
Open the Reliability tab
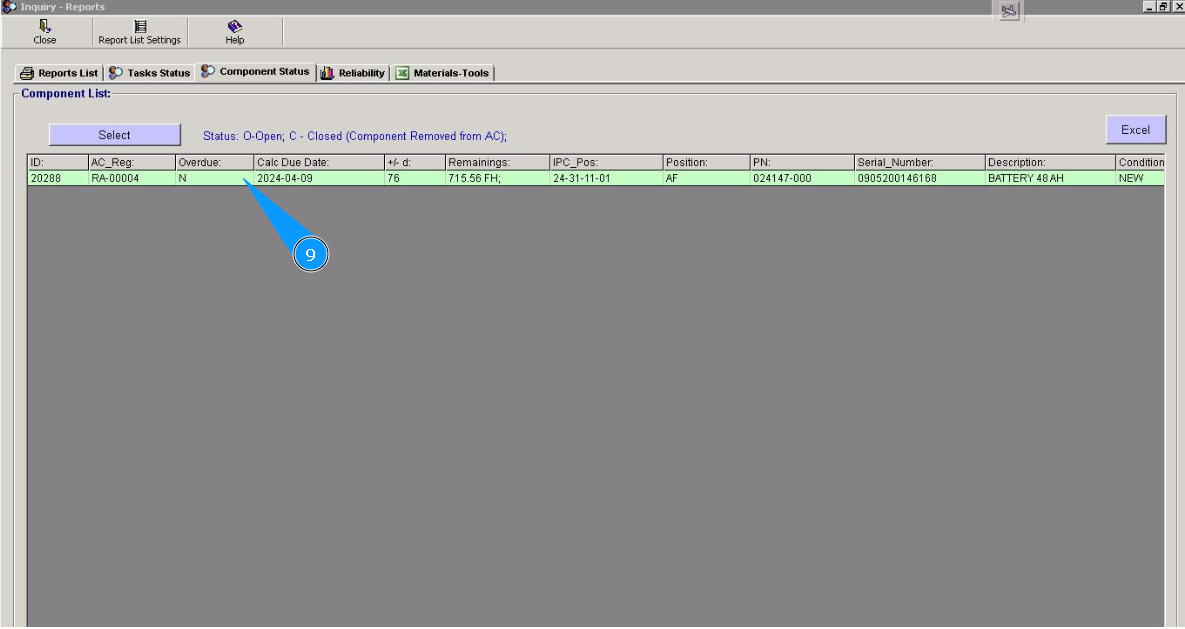[353, 73]
